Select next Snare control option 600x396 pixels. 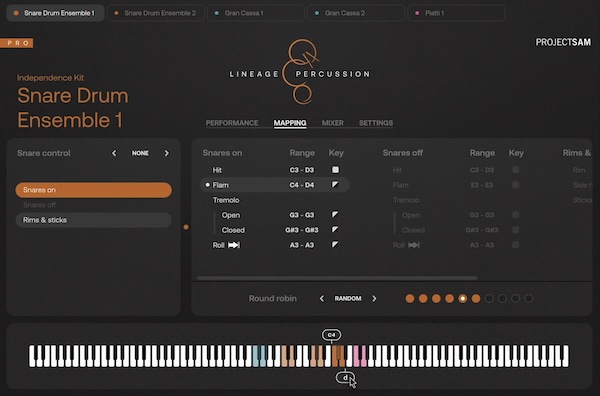point(166,153)
